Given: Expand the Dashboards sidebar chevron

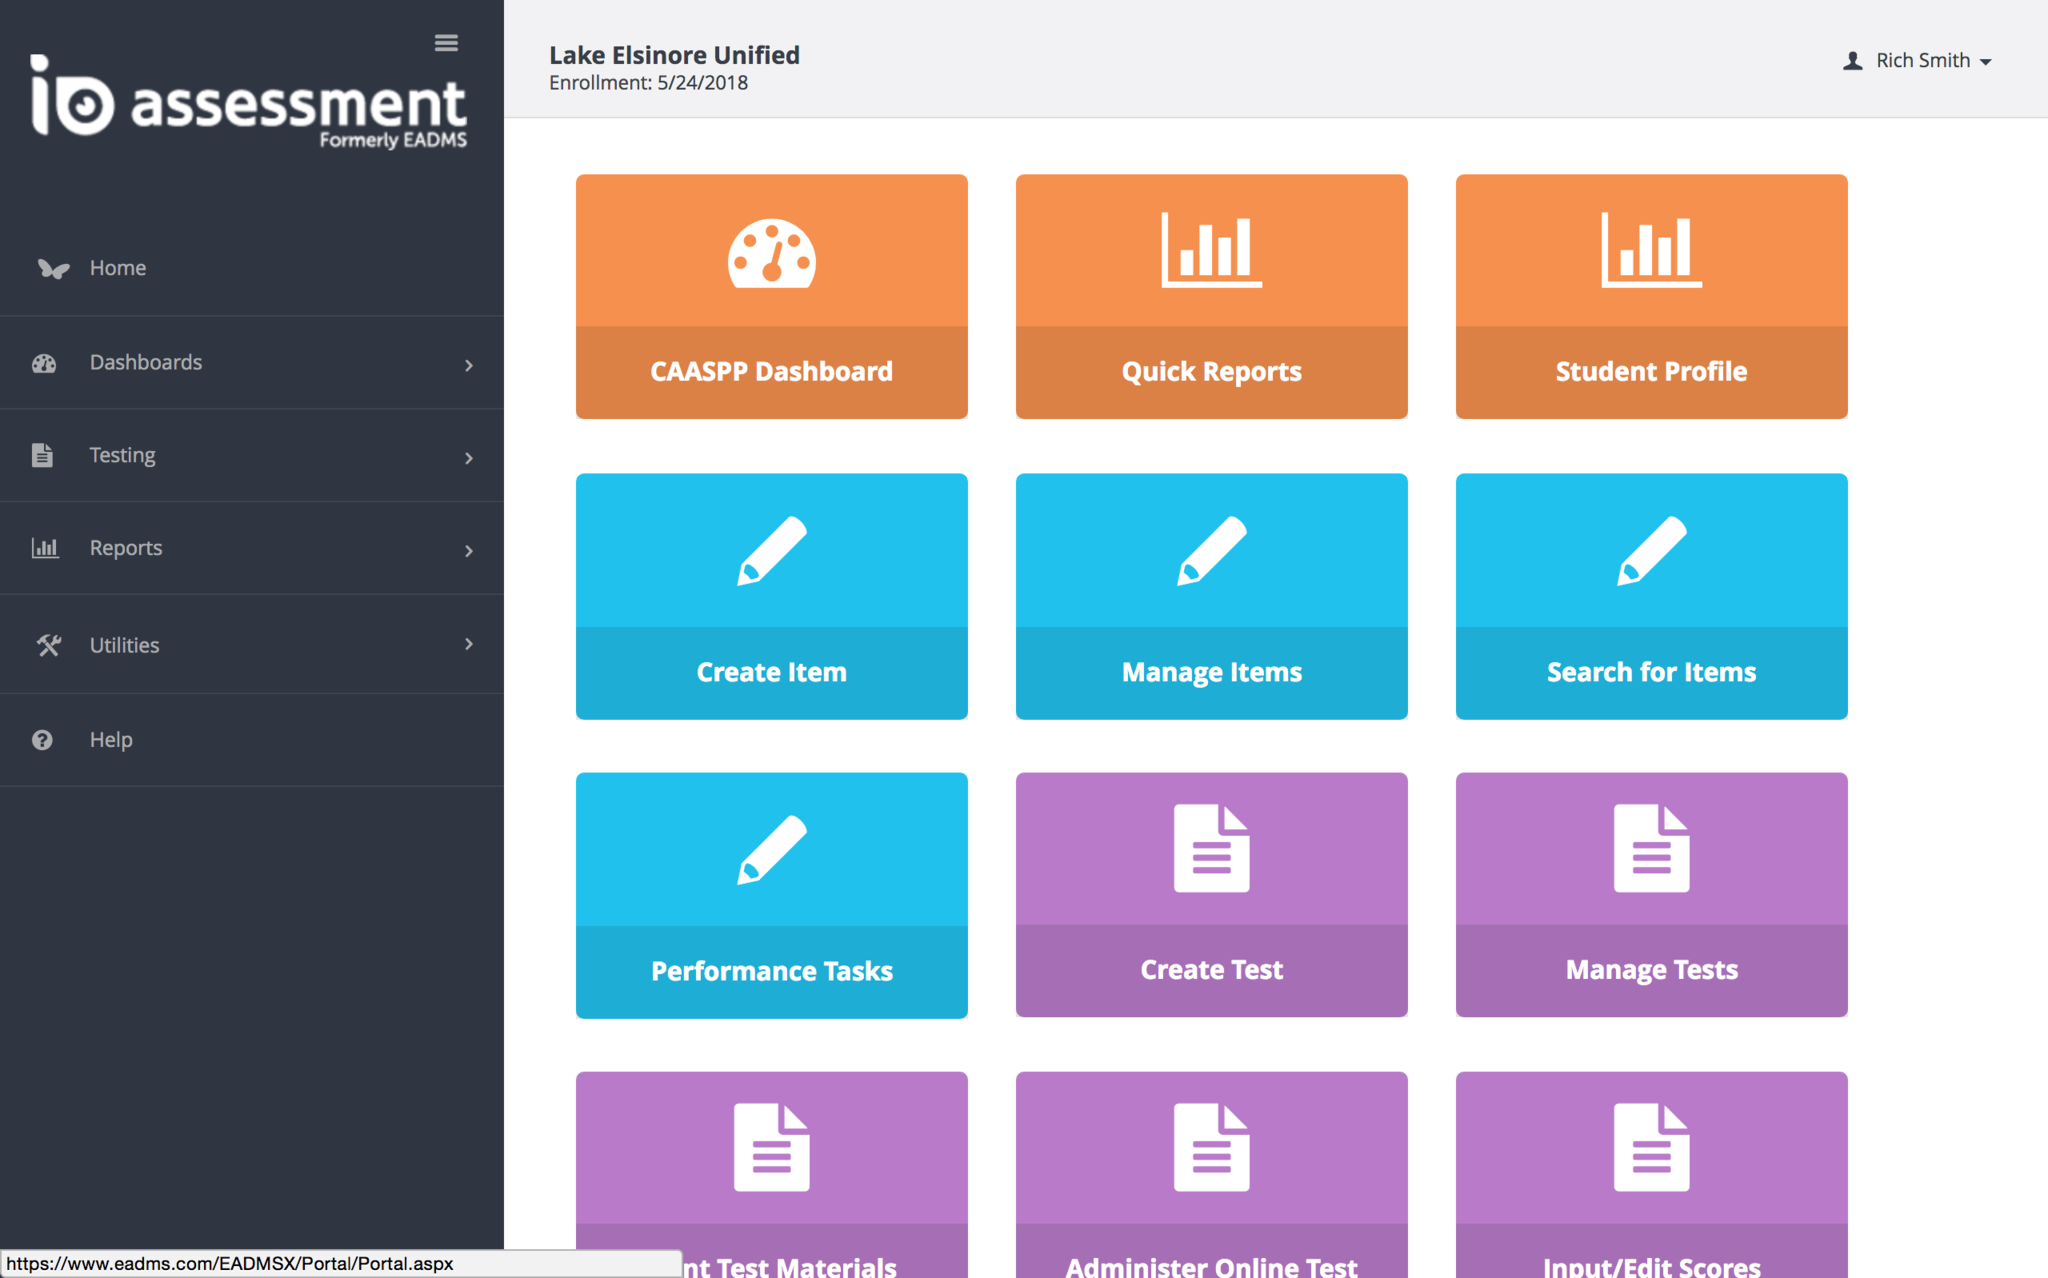Looking at the screenshot, I should tap(468, 365).
